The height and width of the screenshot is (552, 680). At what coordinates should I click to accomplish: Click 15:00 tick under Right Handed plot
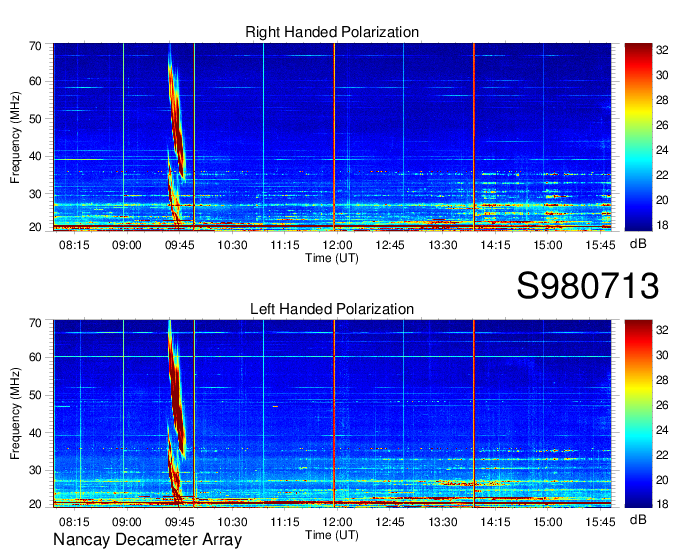click(x=547, y=245)
